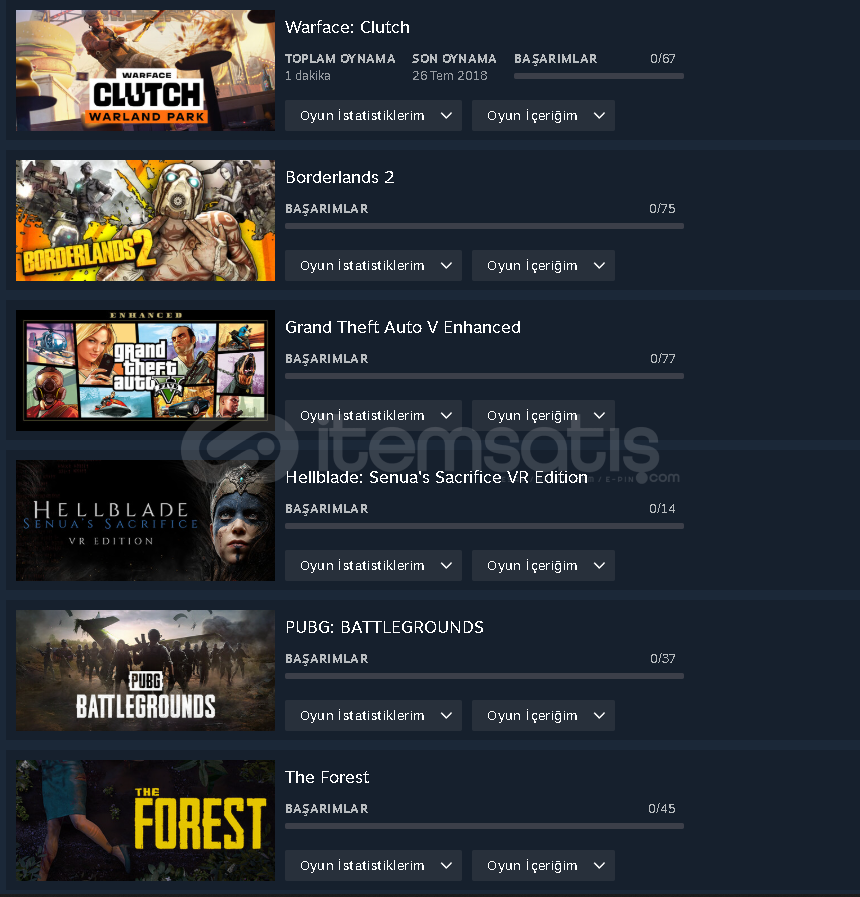This screenshot has height=897, width=860.
Task: Select the Grand Theft Auto V Enhanced artwork
Action: click(x=145, y=370)
